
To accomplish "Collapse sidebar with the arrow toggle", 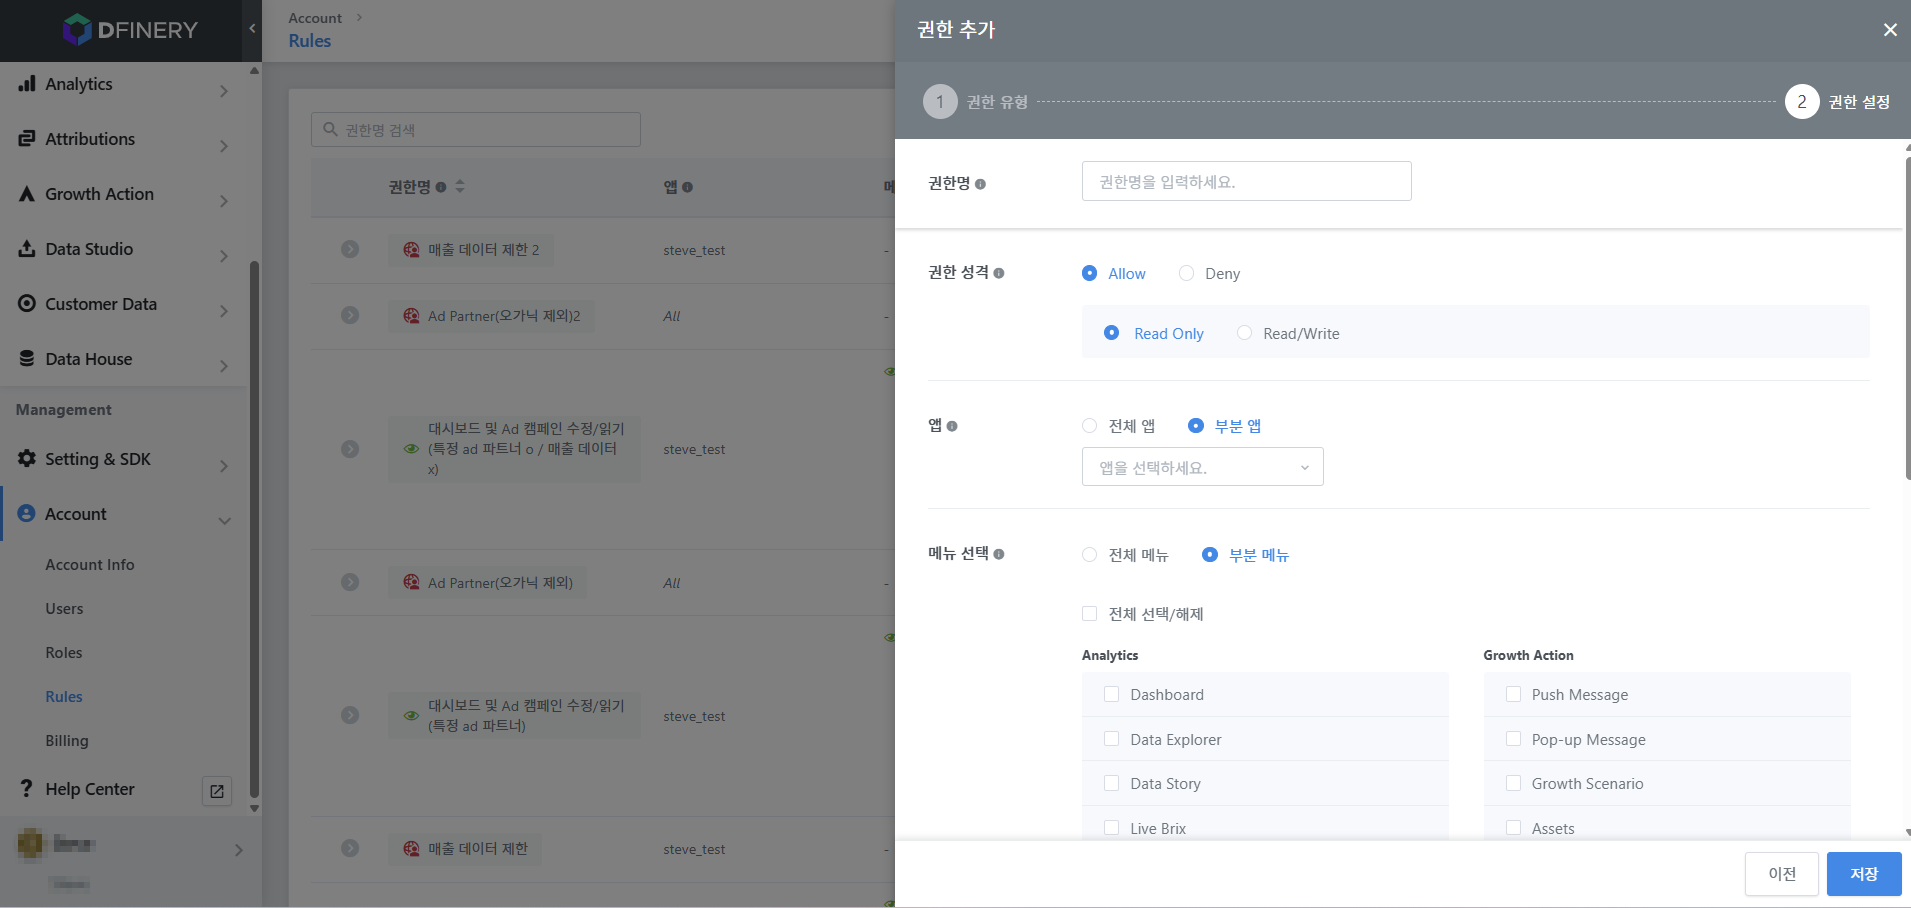I will tap(252, 29).
